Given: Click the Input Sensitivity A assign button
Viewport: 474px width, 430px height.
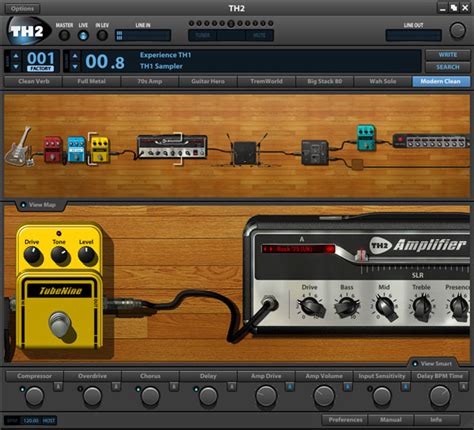Looking at the screenshot, I should tap(405, 387).
